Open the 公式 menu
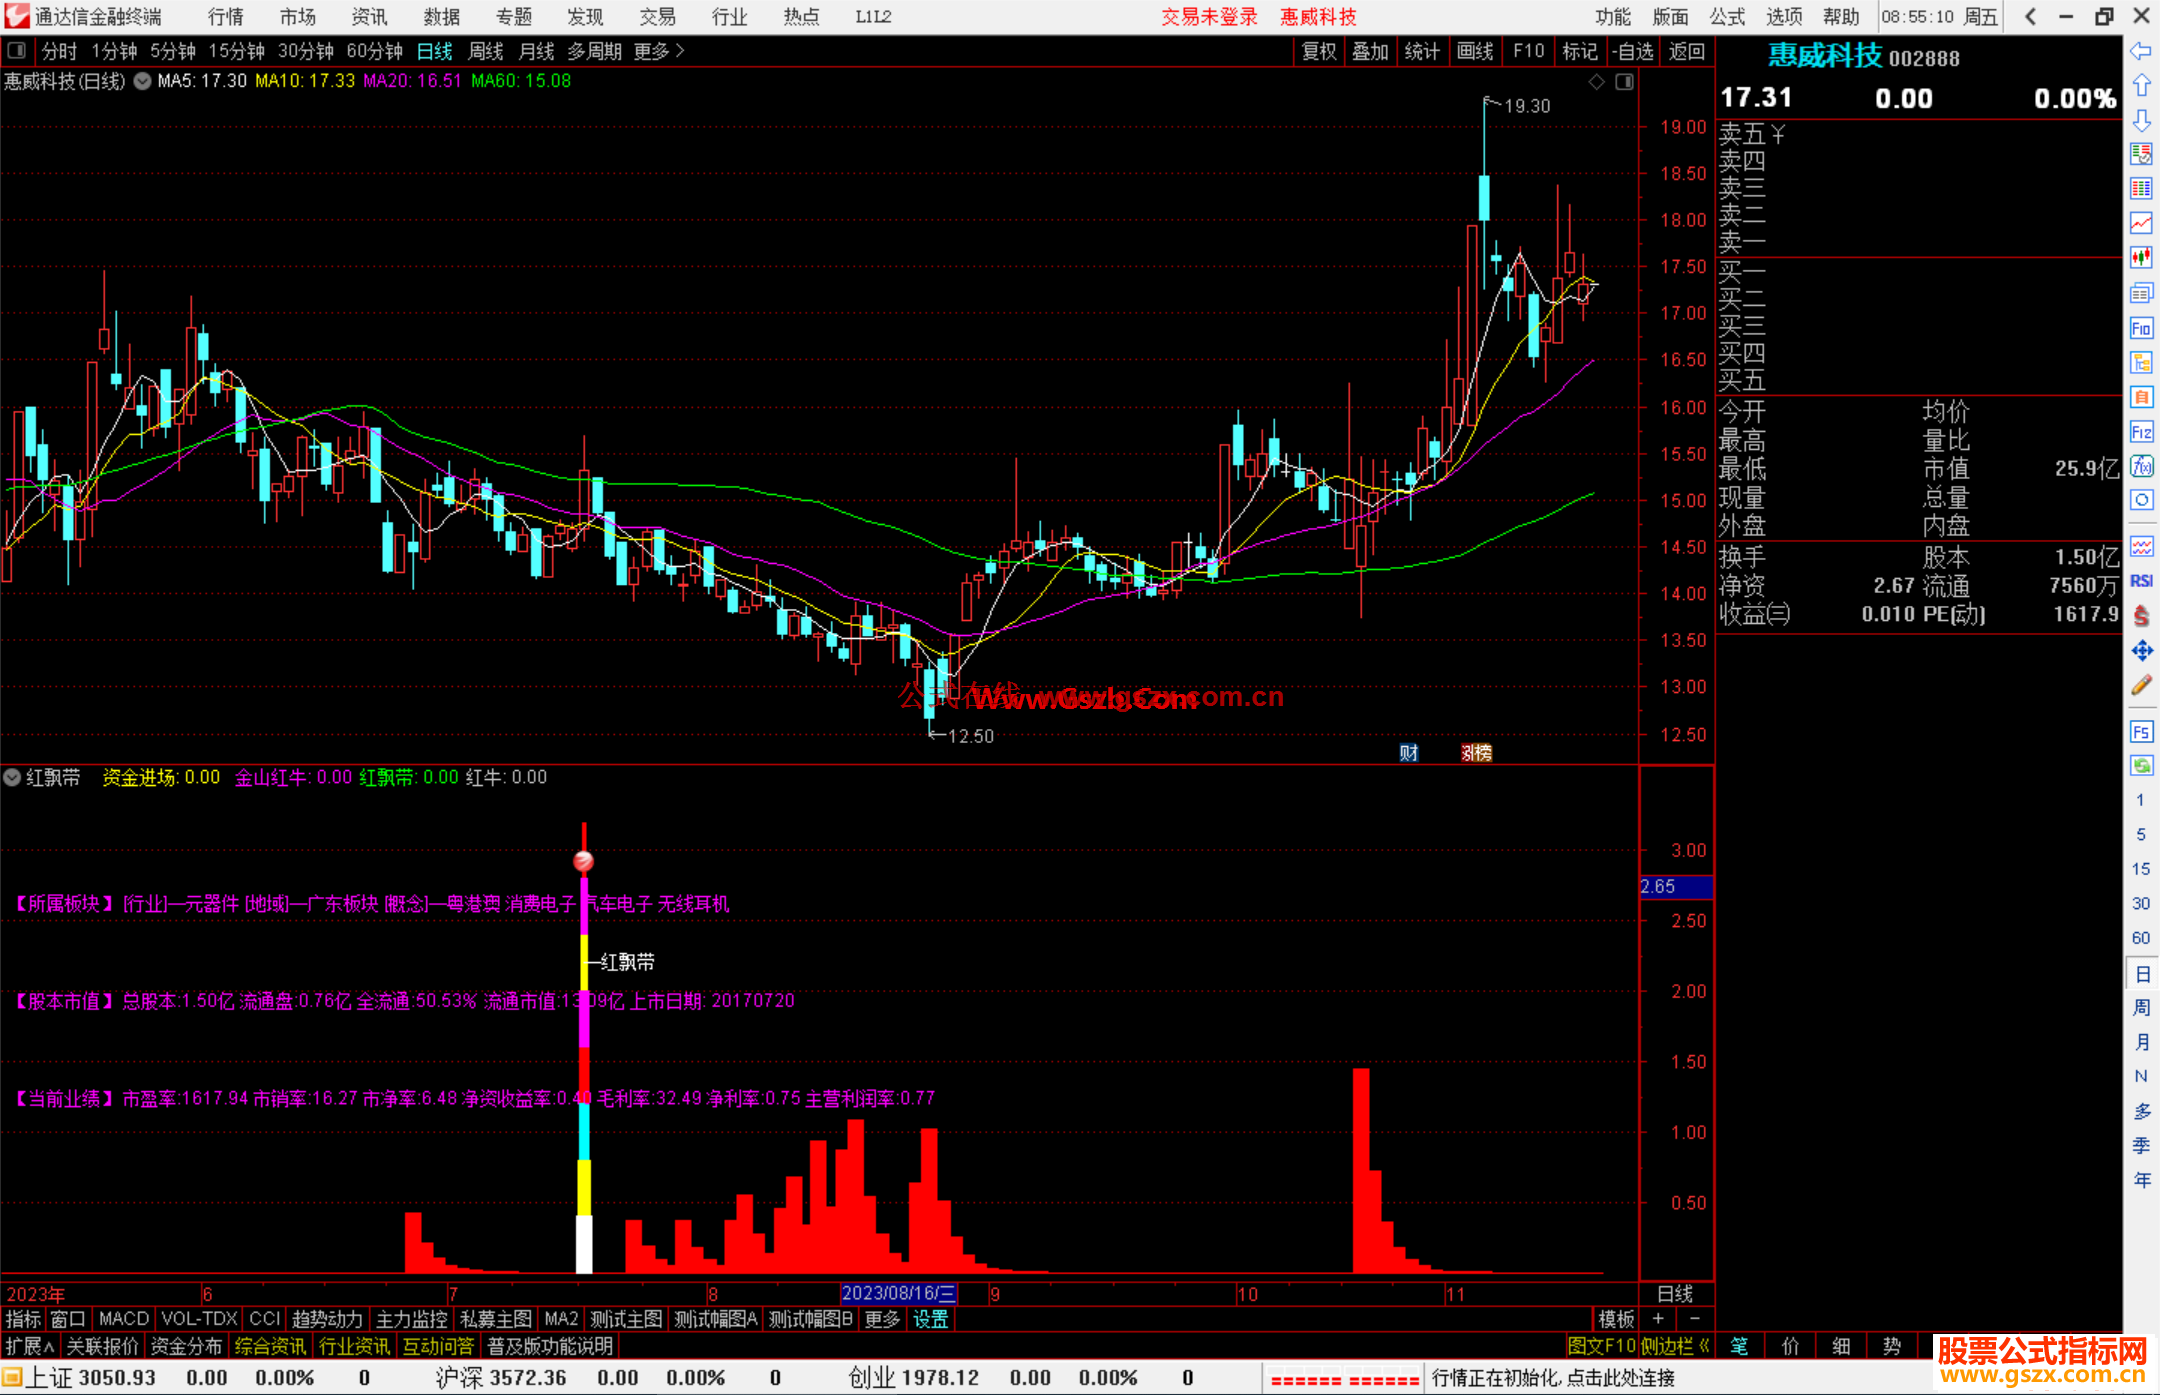The height and width of the screenshot is (1395, 2160). [1726, 17]
